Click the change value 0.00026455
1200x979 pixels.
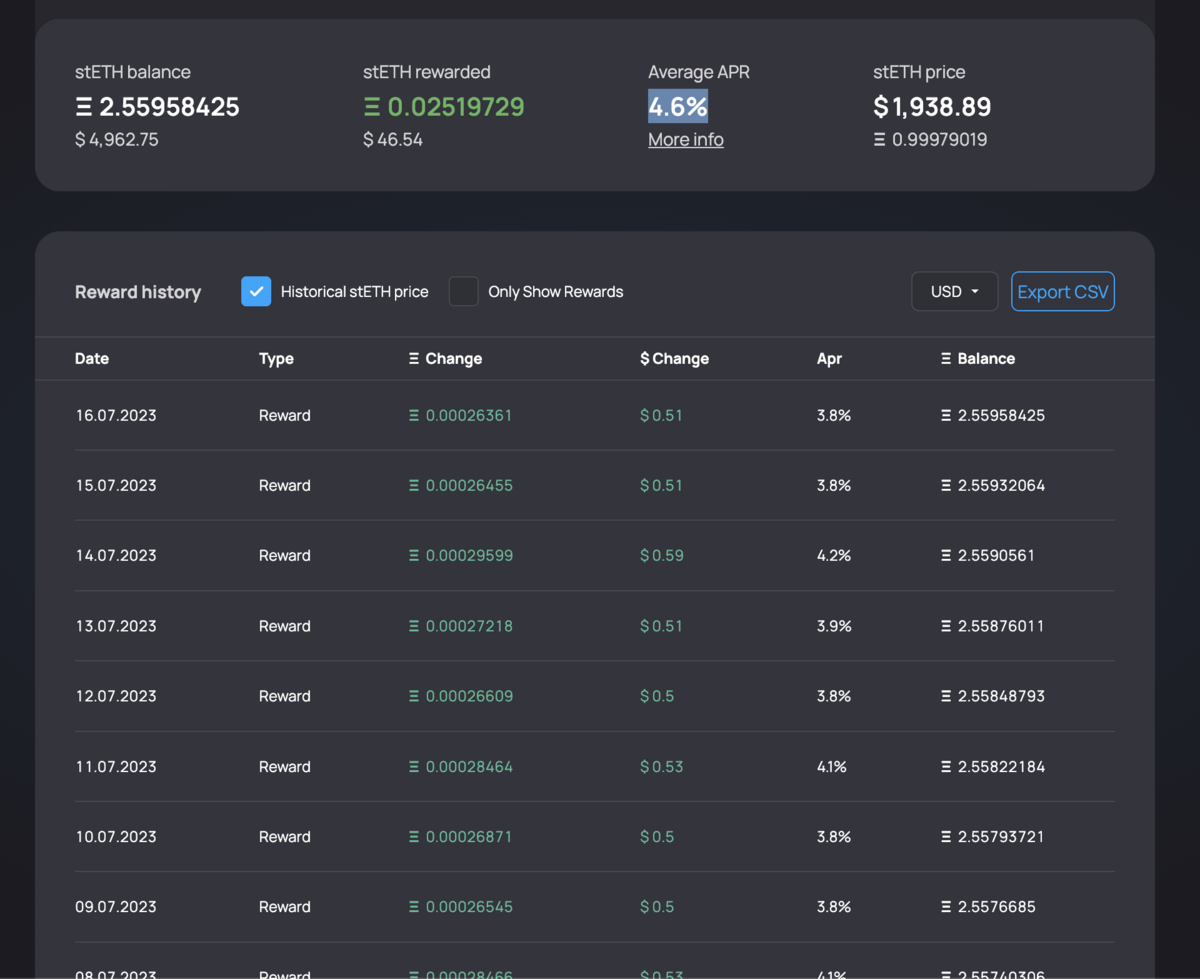point(460,485)
